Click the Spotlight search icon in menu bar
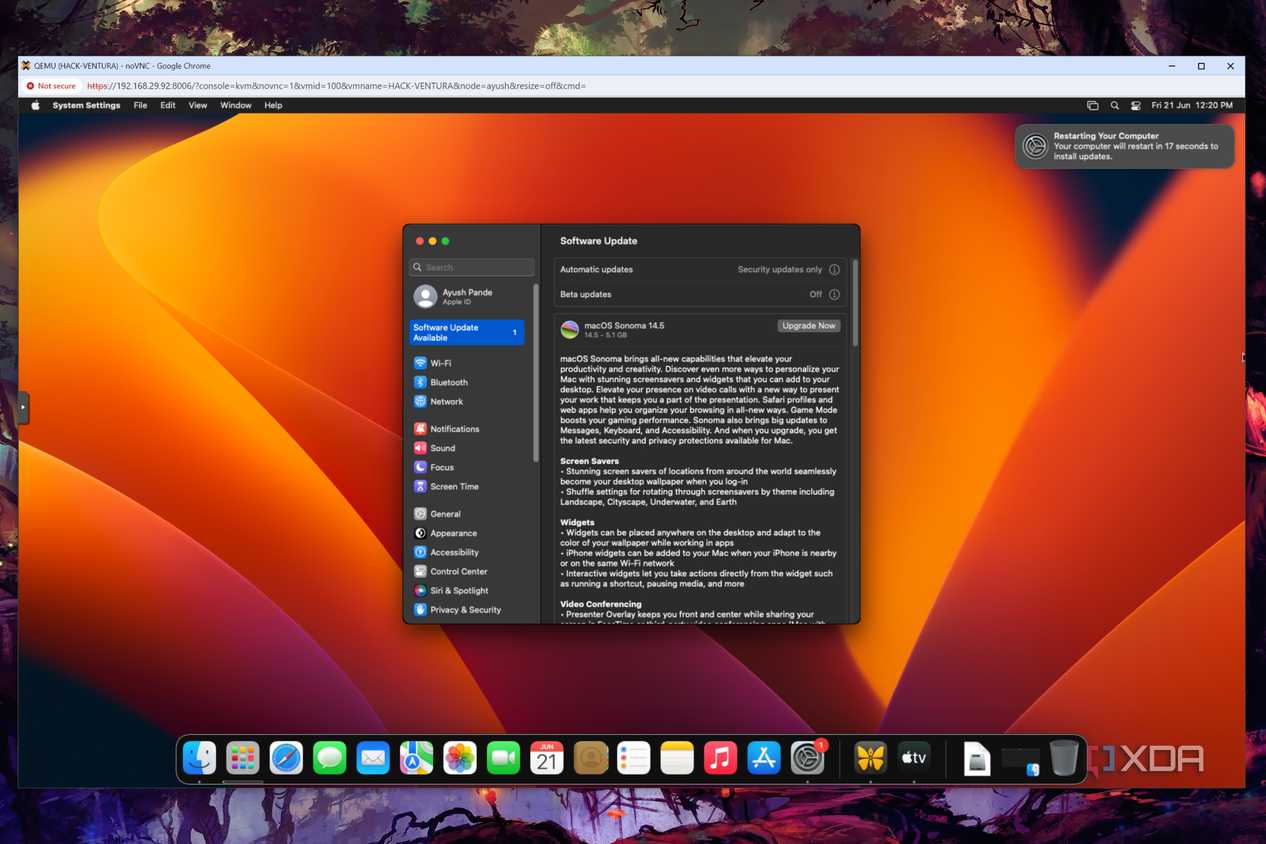 click(x=1114, y=105)
